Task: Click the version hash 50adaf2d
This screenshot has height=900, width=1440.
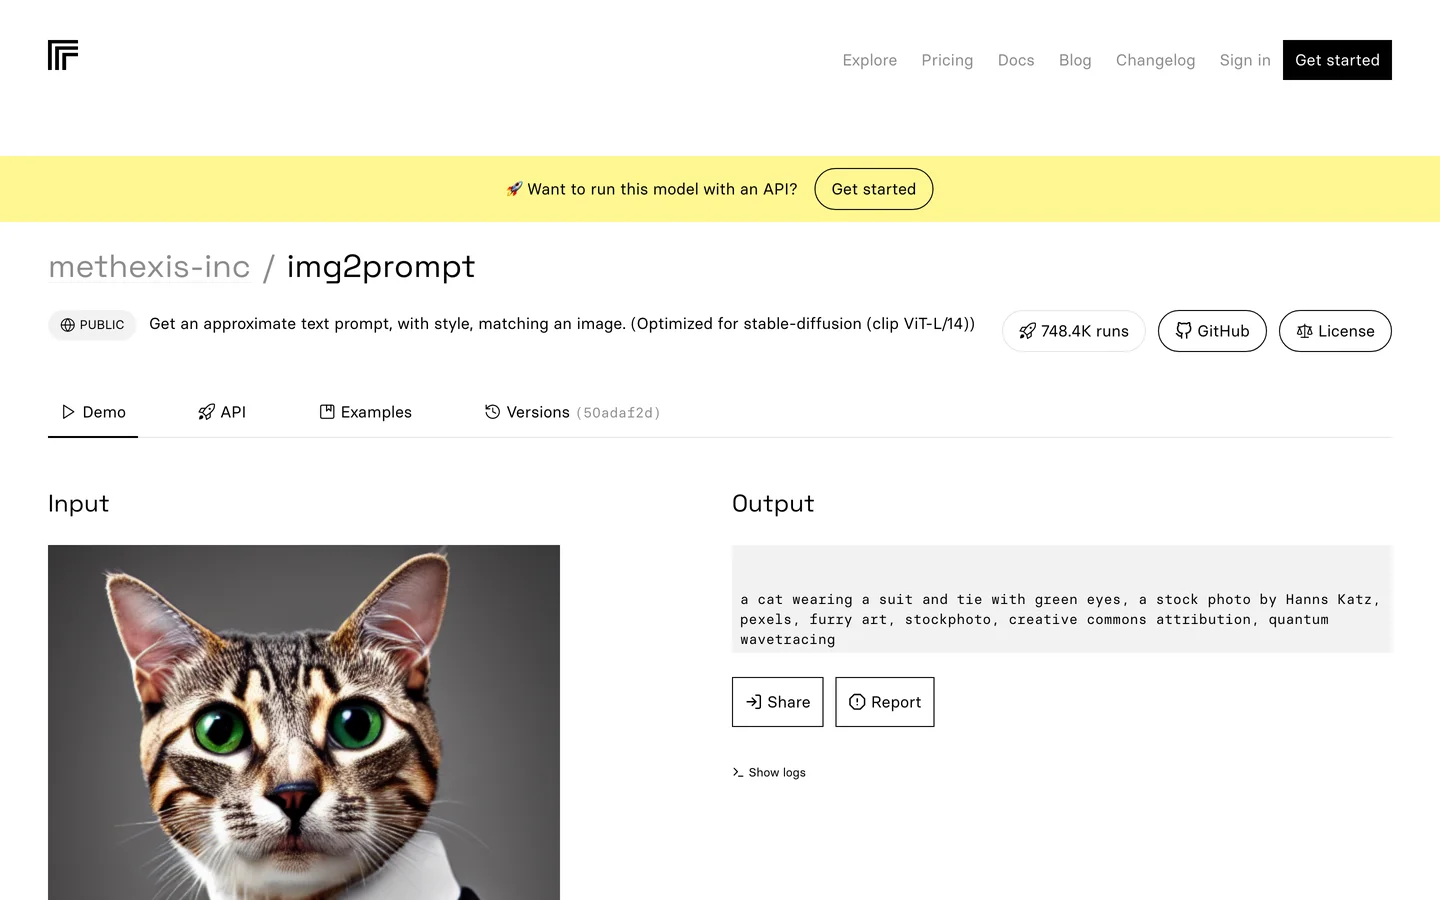Action: point(618,413)
